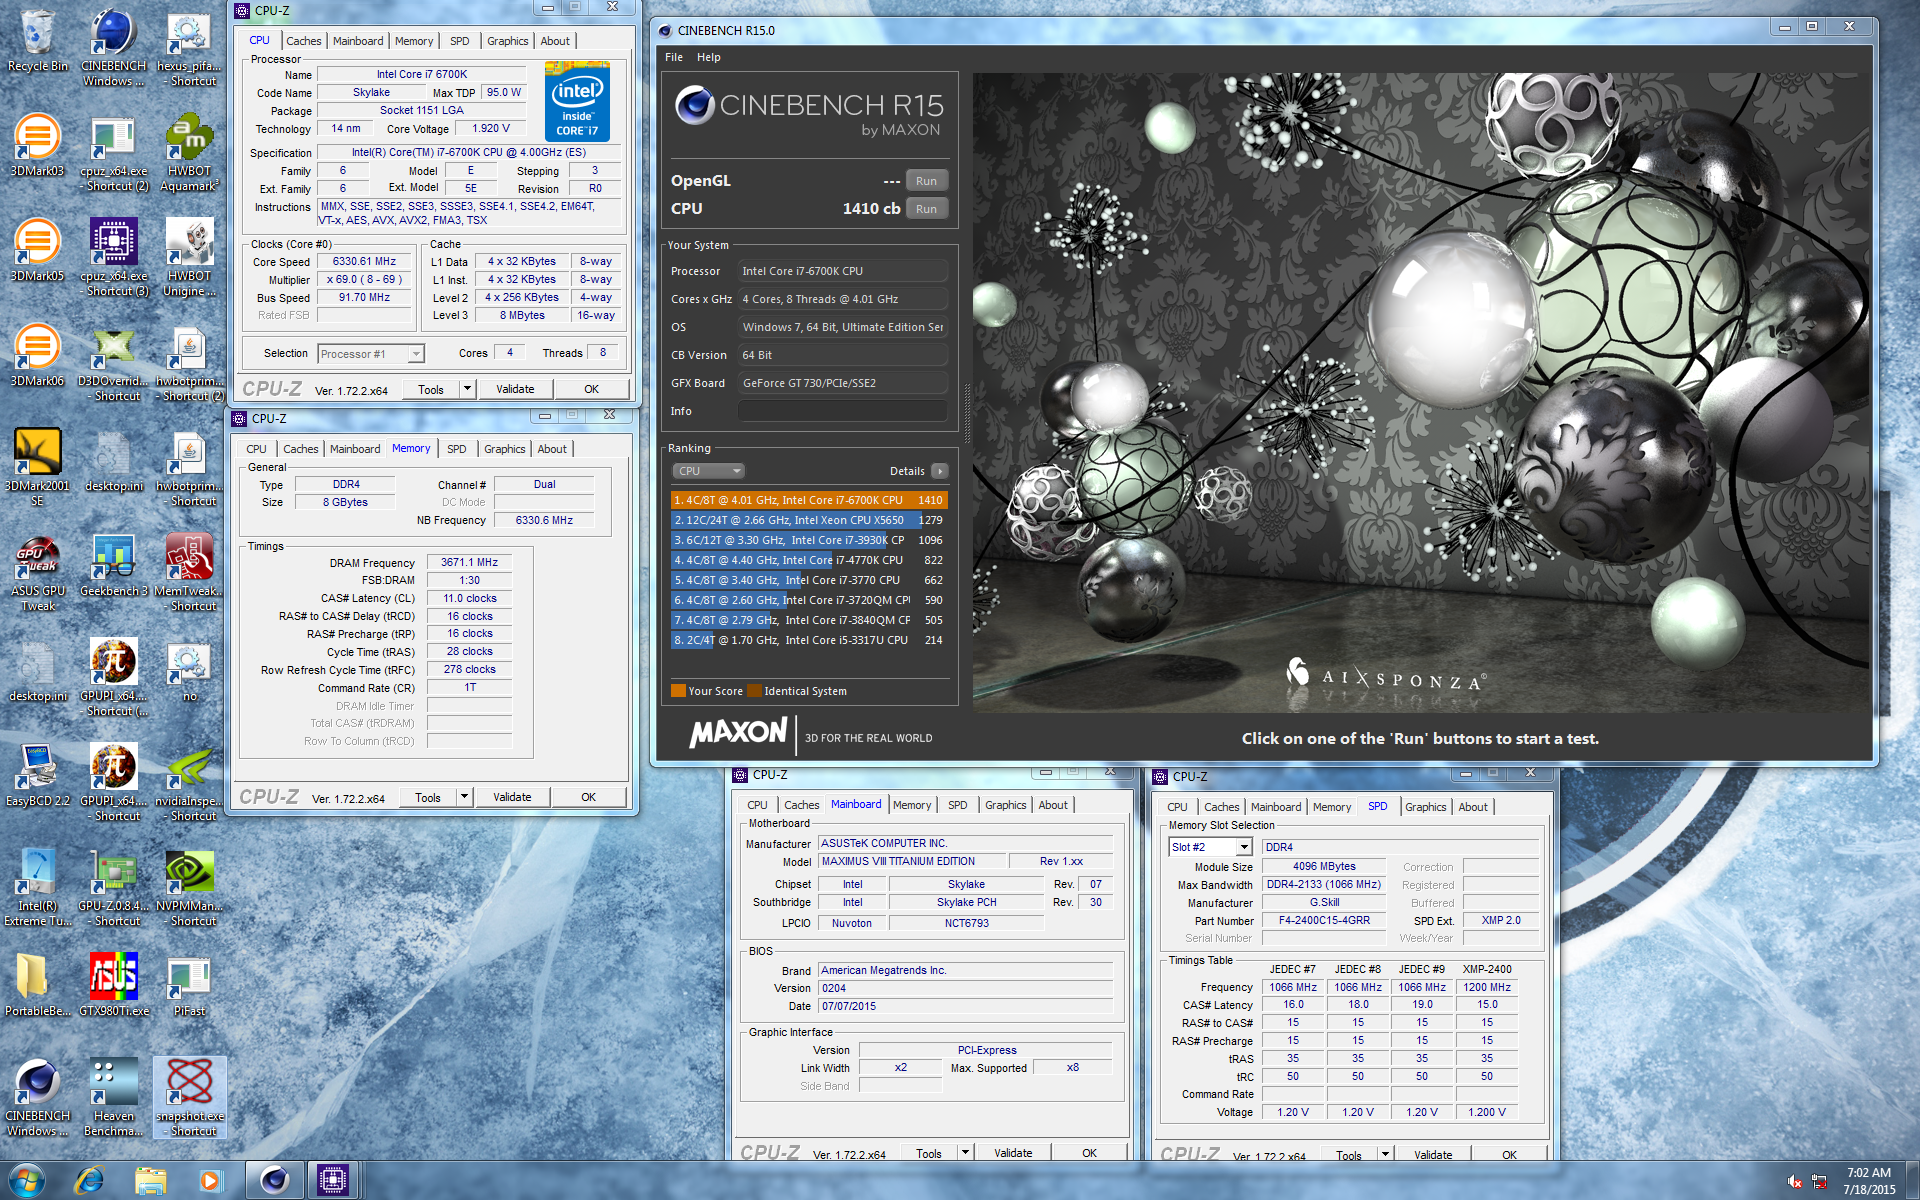Launch the Intel Extreme Tuning desktop icon
This screenshot has width=1920, height=1200.
(38, 887)
